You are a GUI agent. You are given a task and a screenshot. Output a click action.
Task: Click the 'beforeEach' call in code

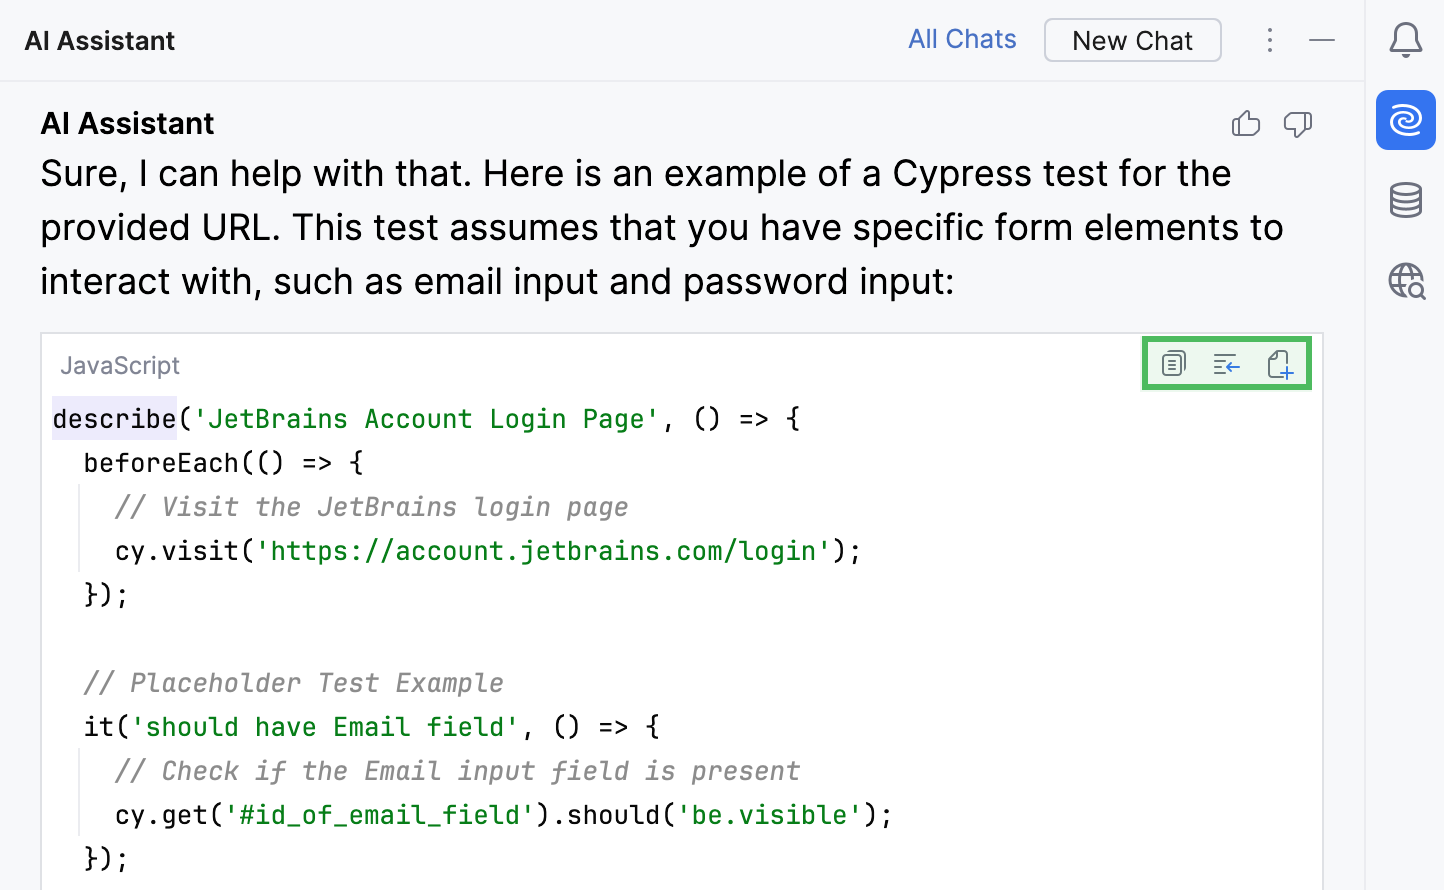pos(161,463)
